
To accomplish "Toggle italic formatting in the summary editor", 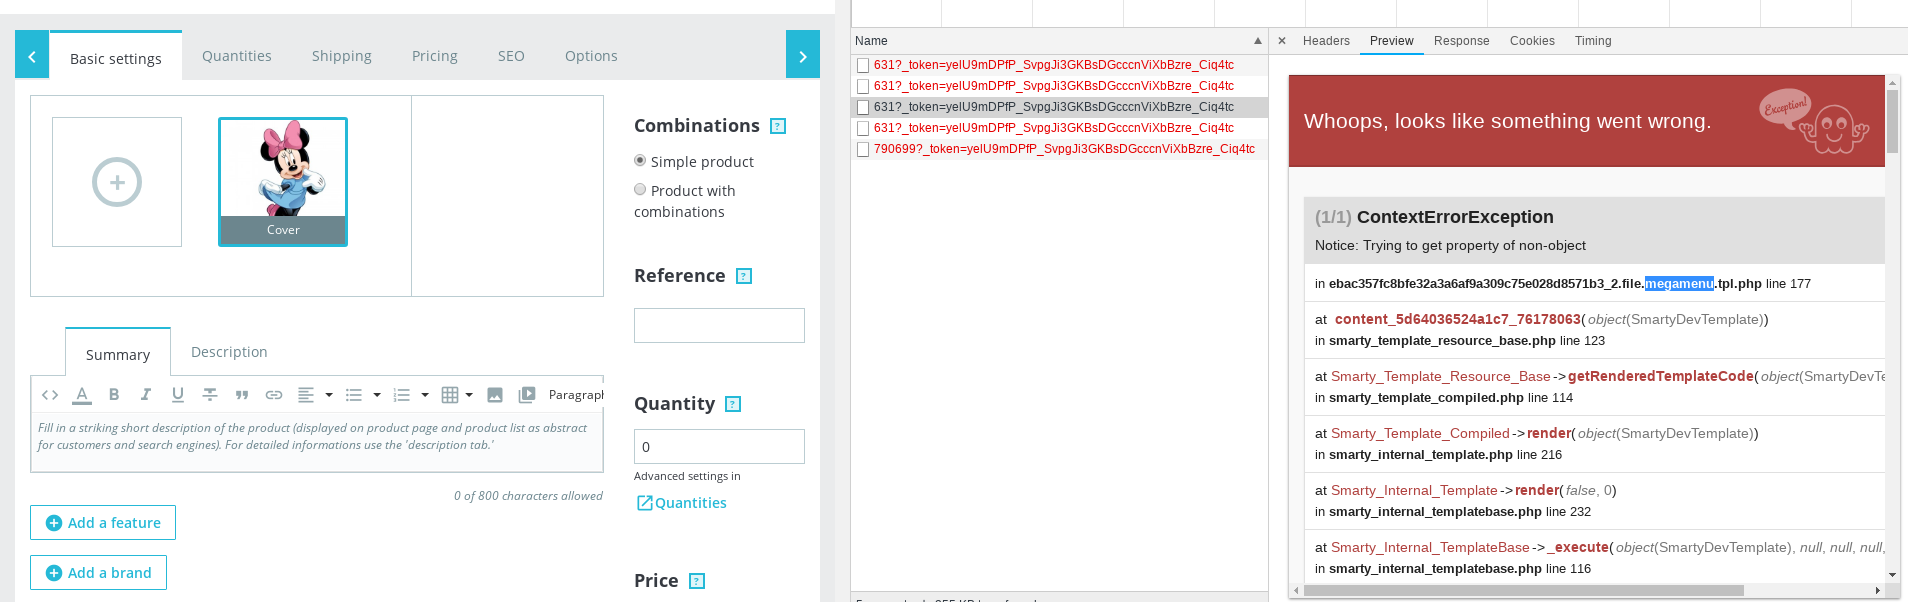I will (x=146, y=395).
